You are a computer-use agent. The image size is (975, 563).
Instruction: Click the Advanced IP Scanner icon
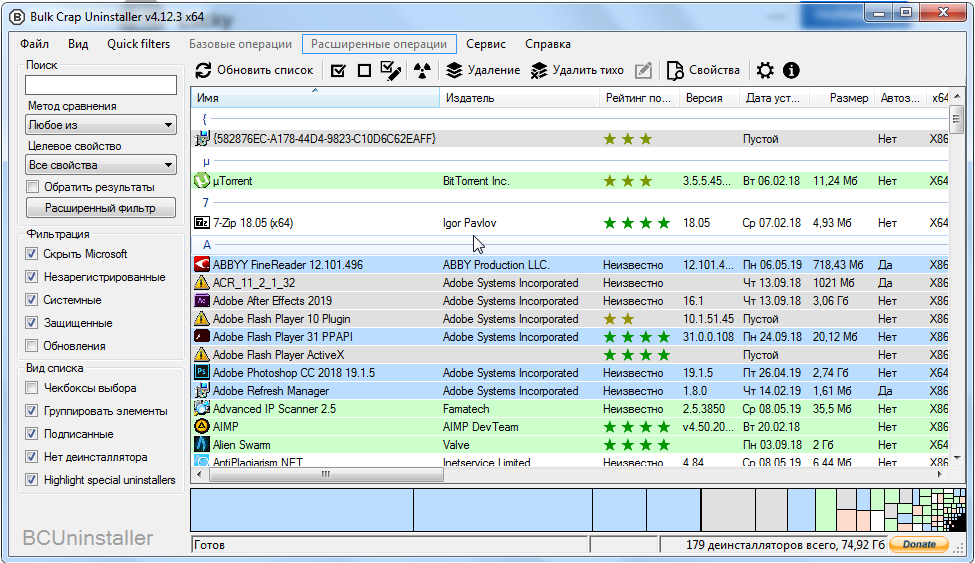(x=201, y=408)
